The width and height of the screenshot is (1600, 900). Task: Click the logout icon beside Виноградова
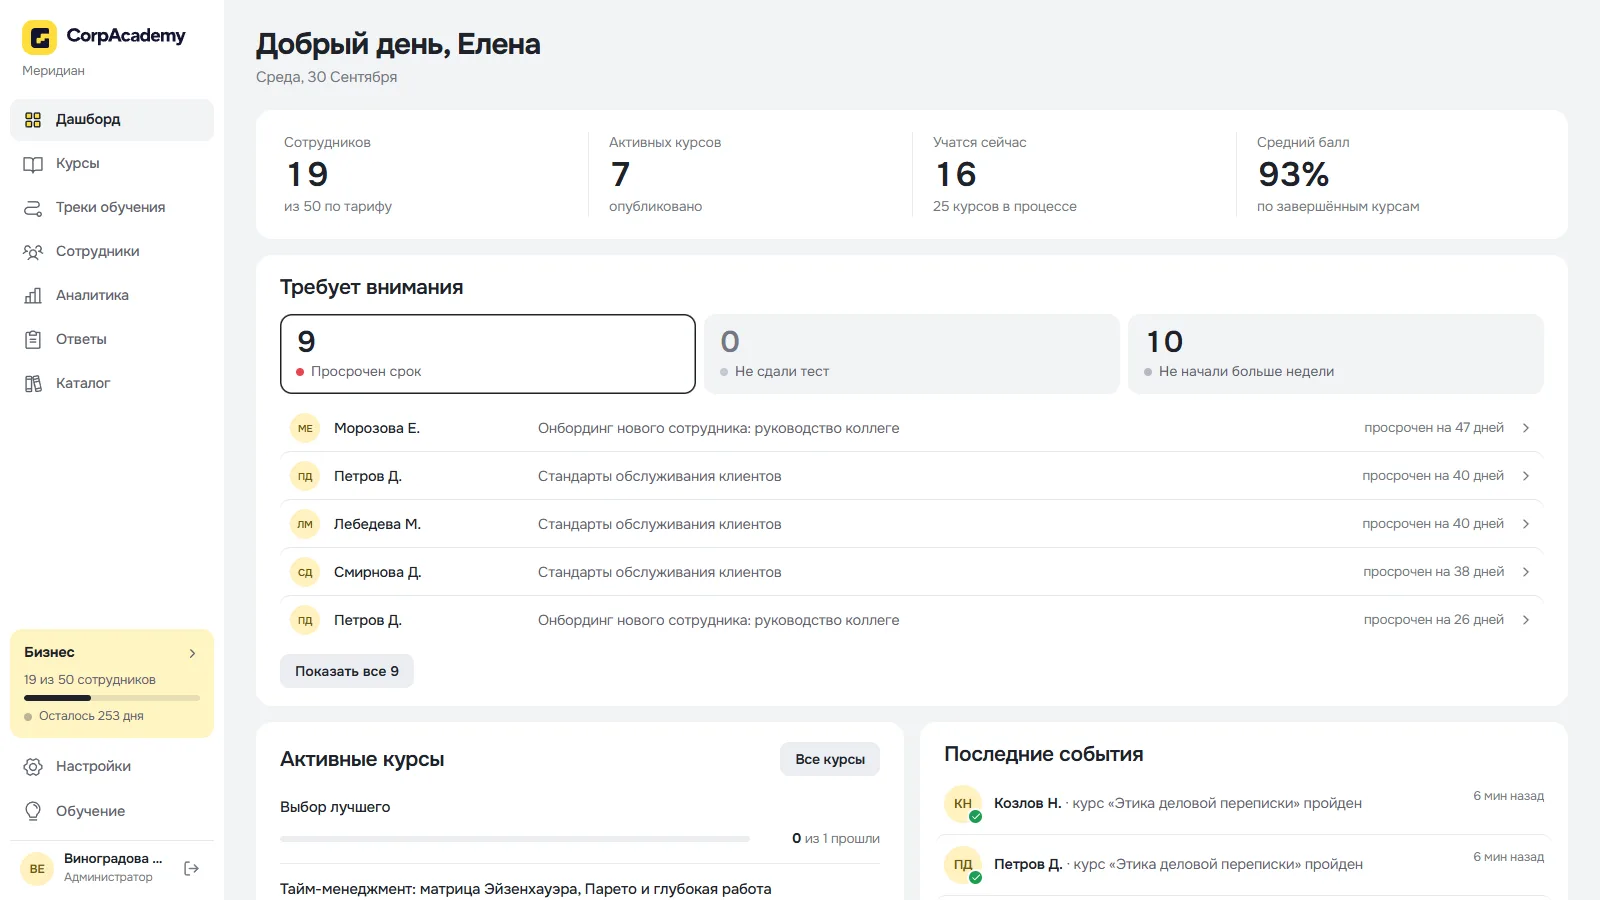click(192, 869)
